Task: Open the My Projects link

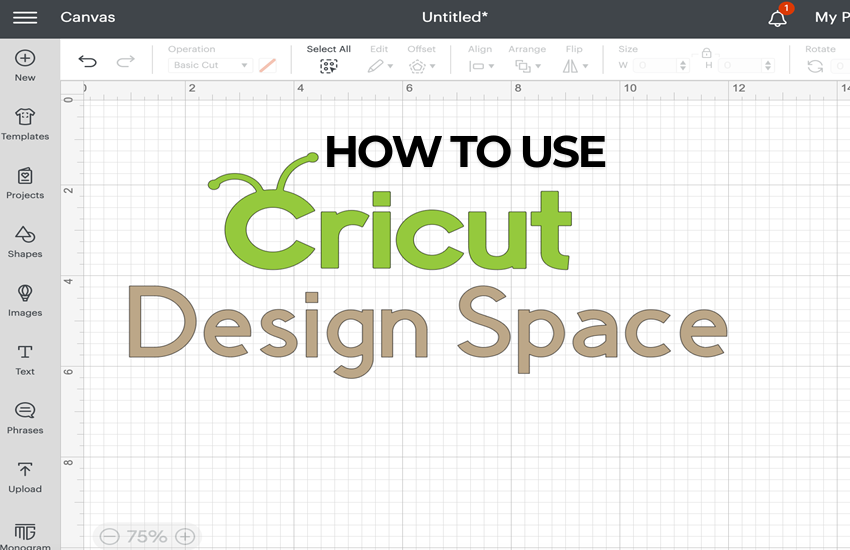Action: click(x=832, y=17)
